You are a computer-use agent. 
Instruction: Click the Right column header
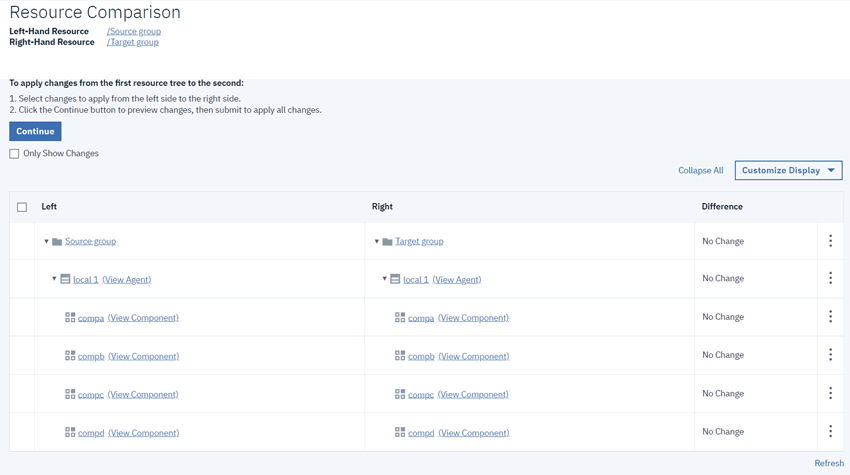point(382,207)
